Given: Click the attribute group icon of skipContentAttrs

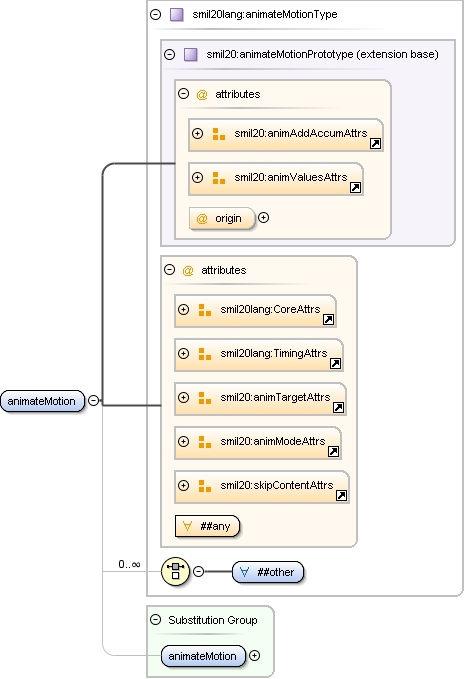Looking at the screenshot, I should tap(205, 486).
